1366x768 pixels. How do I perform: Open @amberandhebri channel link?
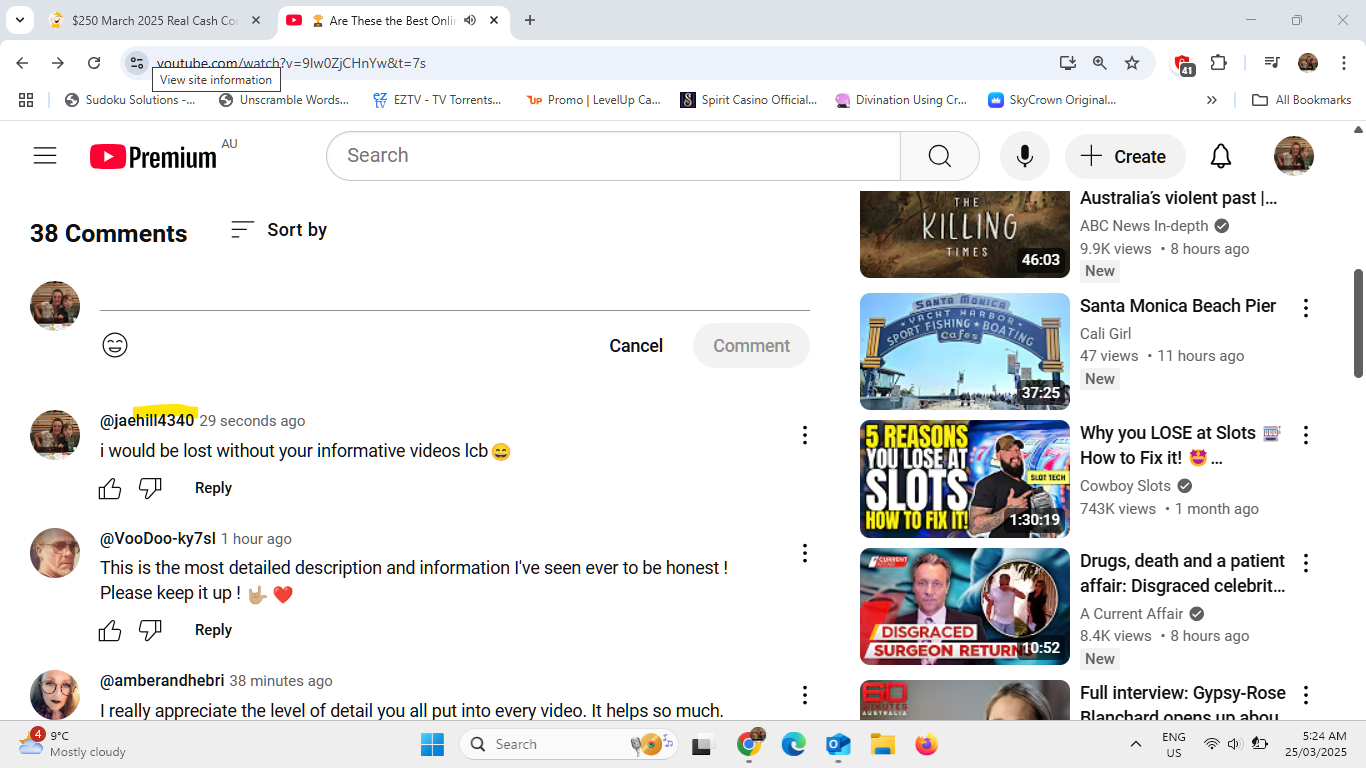coord(162,681)
